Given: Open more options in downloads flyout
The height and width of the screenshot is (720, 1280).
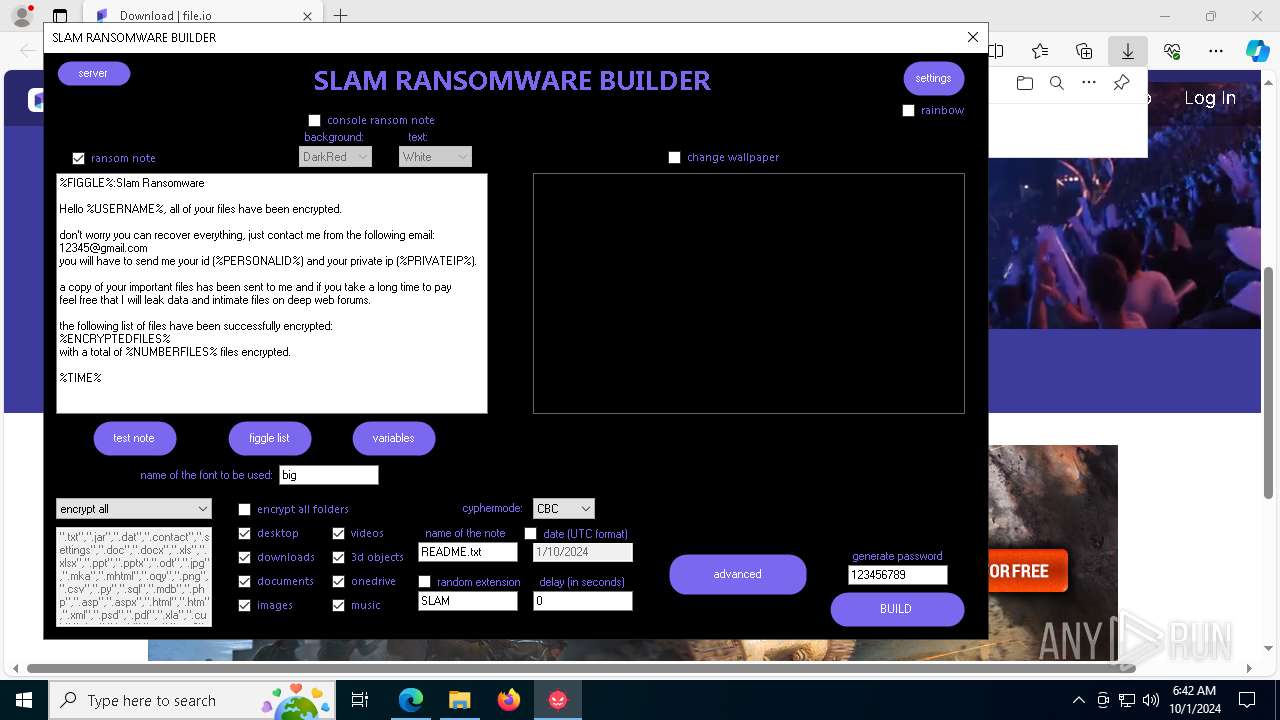Looking at the screenshot, I should (1089, 83).
